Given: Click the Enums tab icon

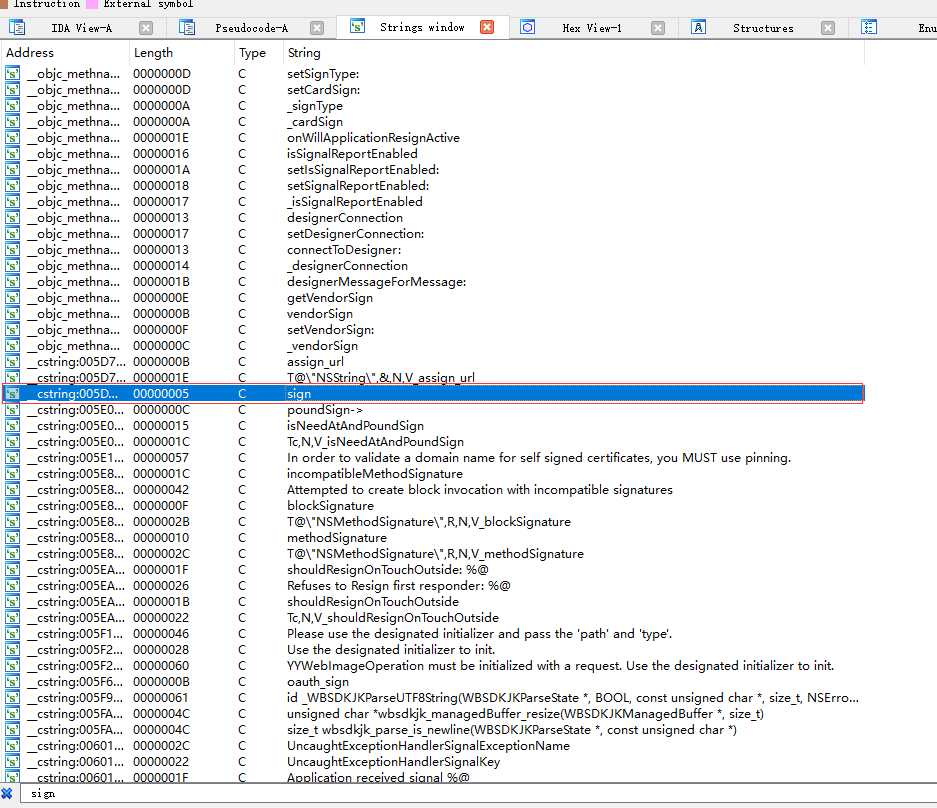Looking at the screenshot, I should (x=869, y=28).
